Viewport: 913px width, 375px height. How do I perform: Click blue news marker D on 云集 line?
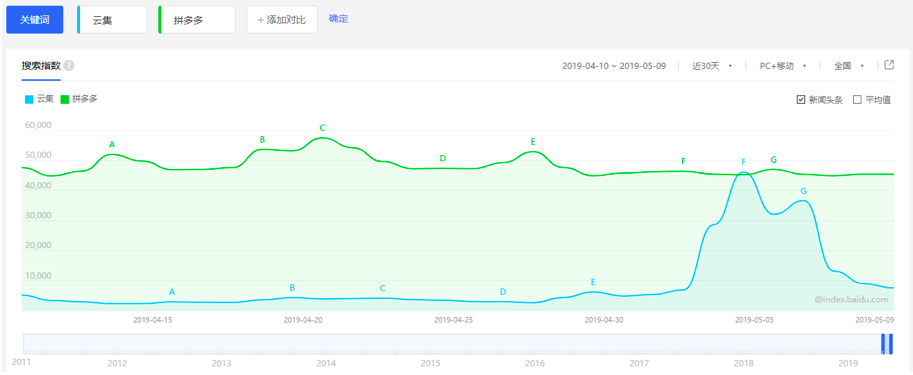pos(503,292)
